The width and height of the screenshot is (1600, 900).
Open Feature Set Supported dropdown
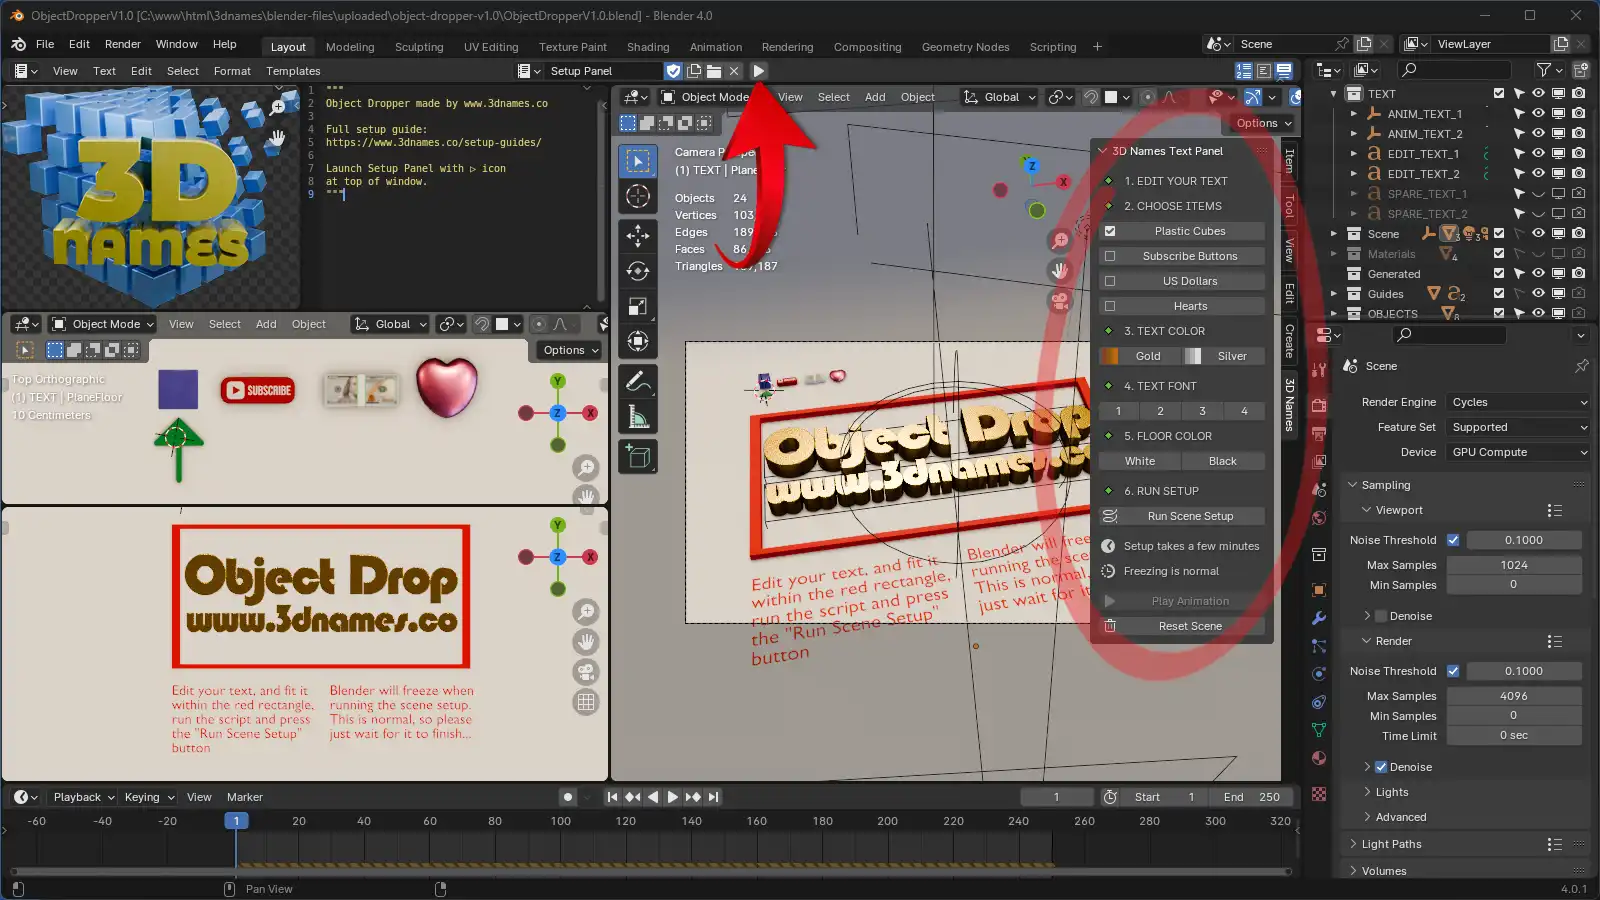tap(1518, 427)
